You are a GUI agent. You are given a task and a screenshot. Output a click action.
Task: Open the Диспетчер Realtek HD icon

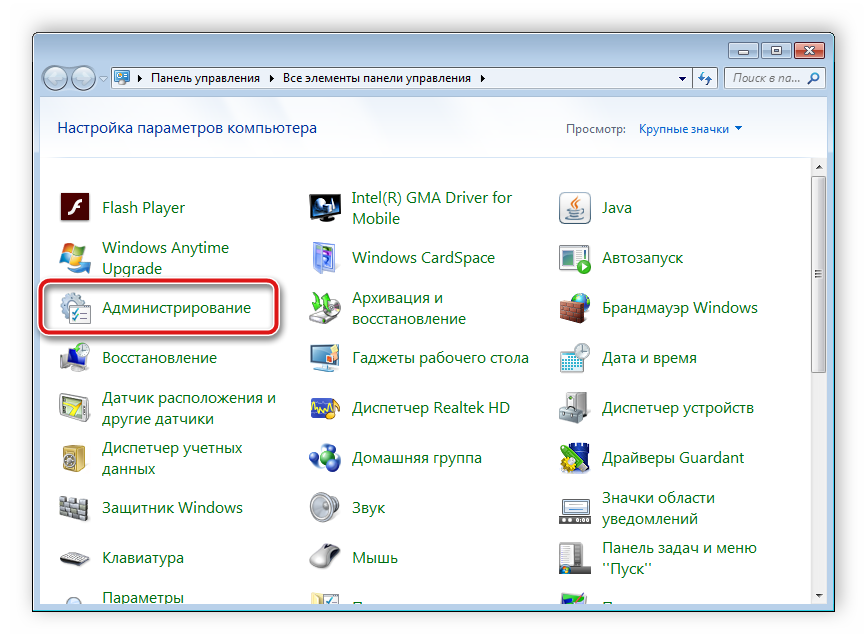point(325,408)
